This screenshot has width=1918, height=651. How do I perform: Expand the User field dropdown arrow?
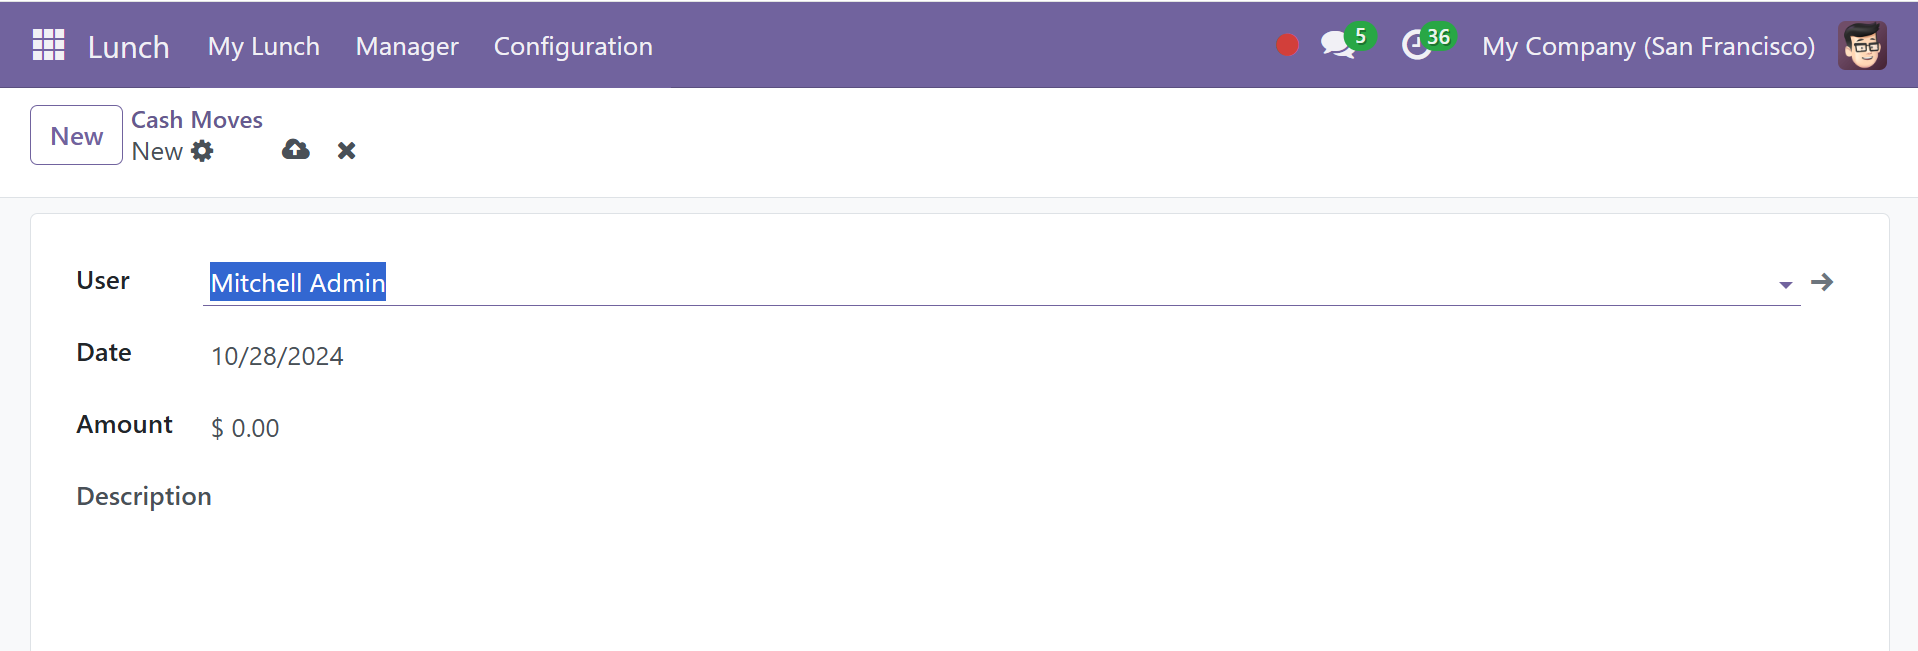(1786, 285)
